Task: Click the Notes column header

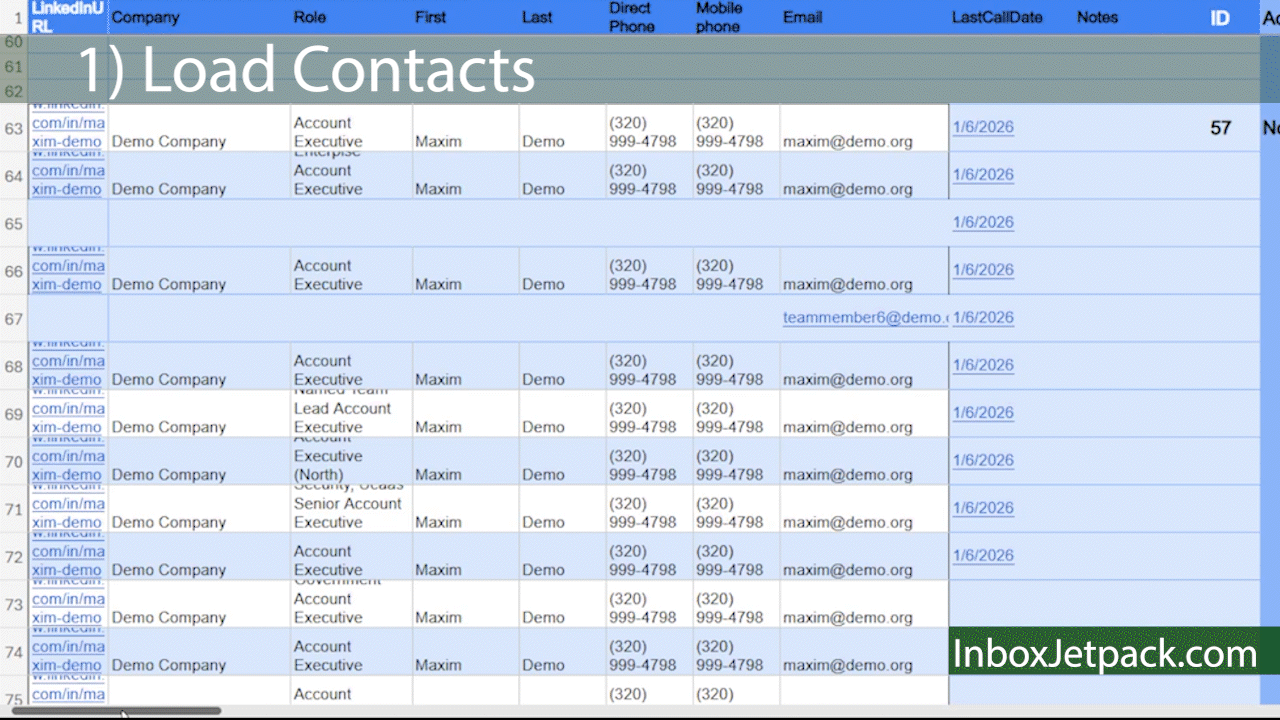Action: tap(1097, 17)
